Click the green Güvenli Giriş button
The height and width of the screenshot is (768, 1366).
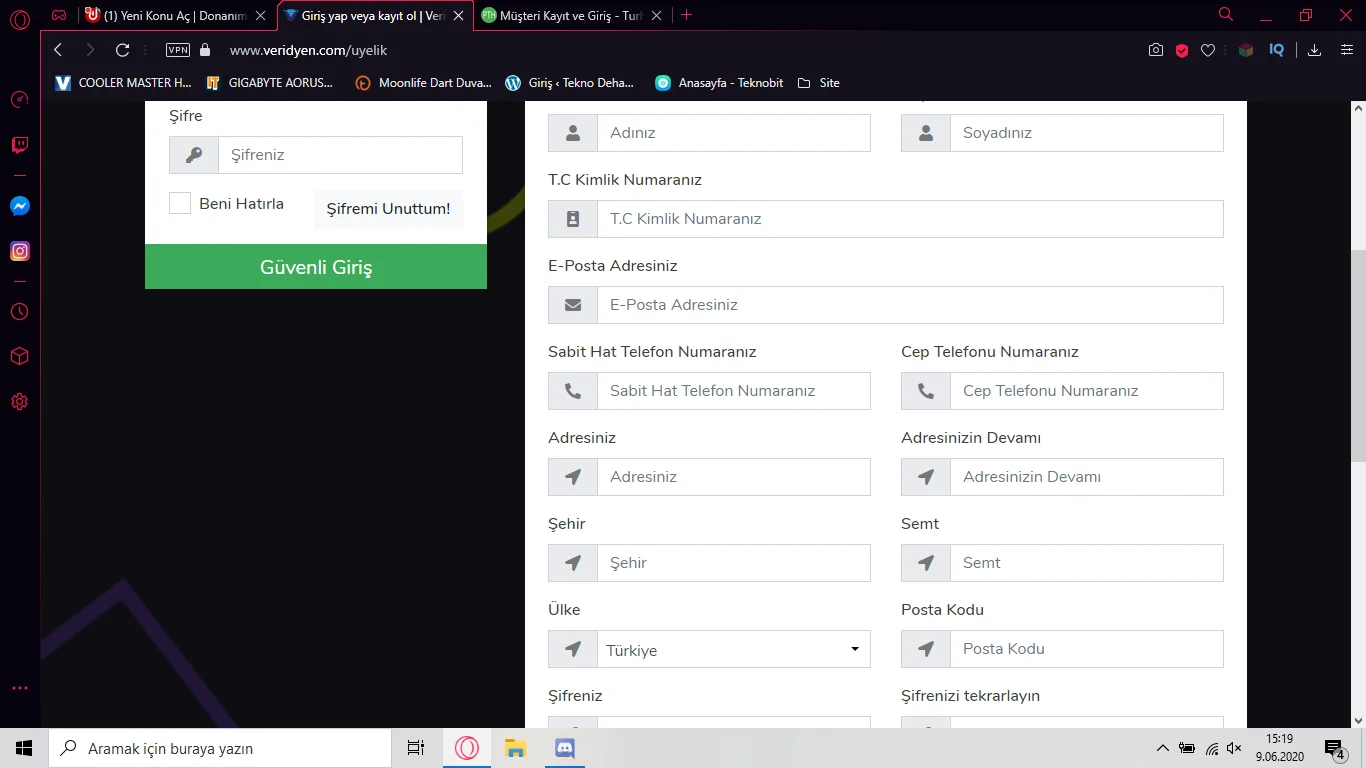coord(316,267)
